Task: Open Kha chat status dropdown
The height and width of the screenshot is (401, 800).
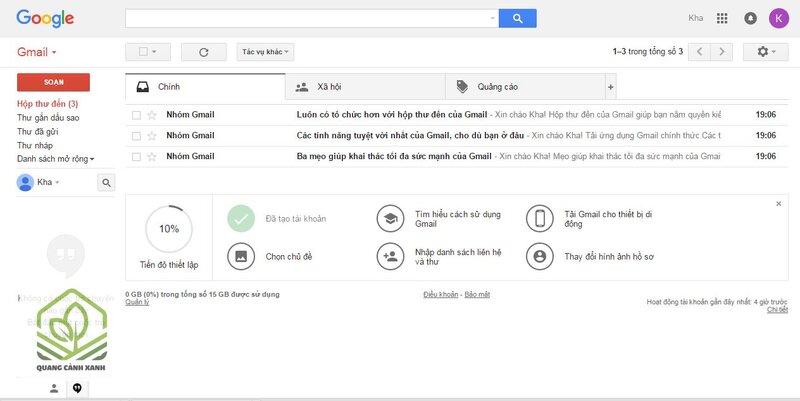Action: [x=57, y=183]
